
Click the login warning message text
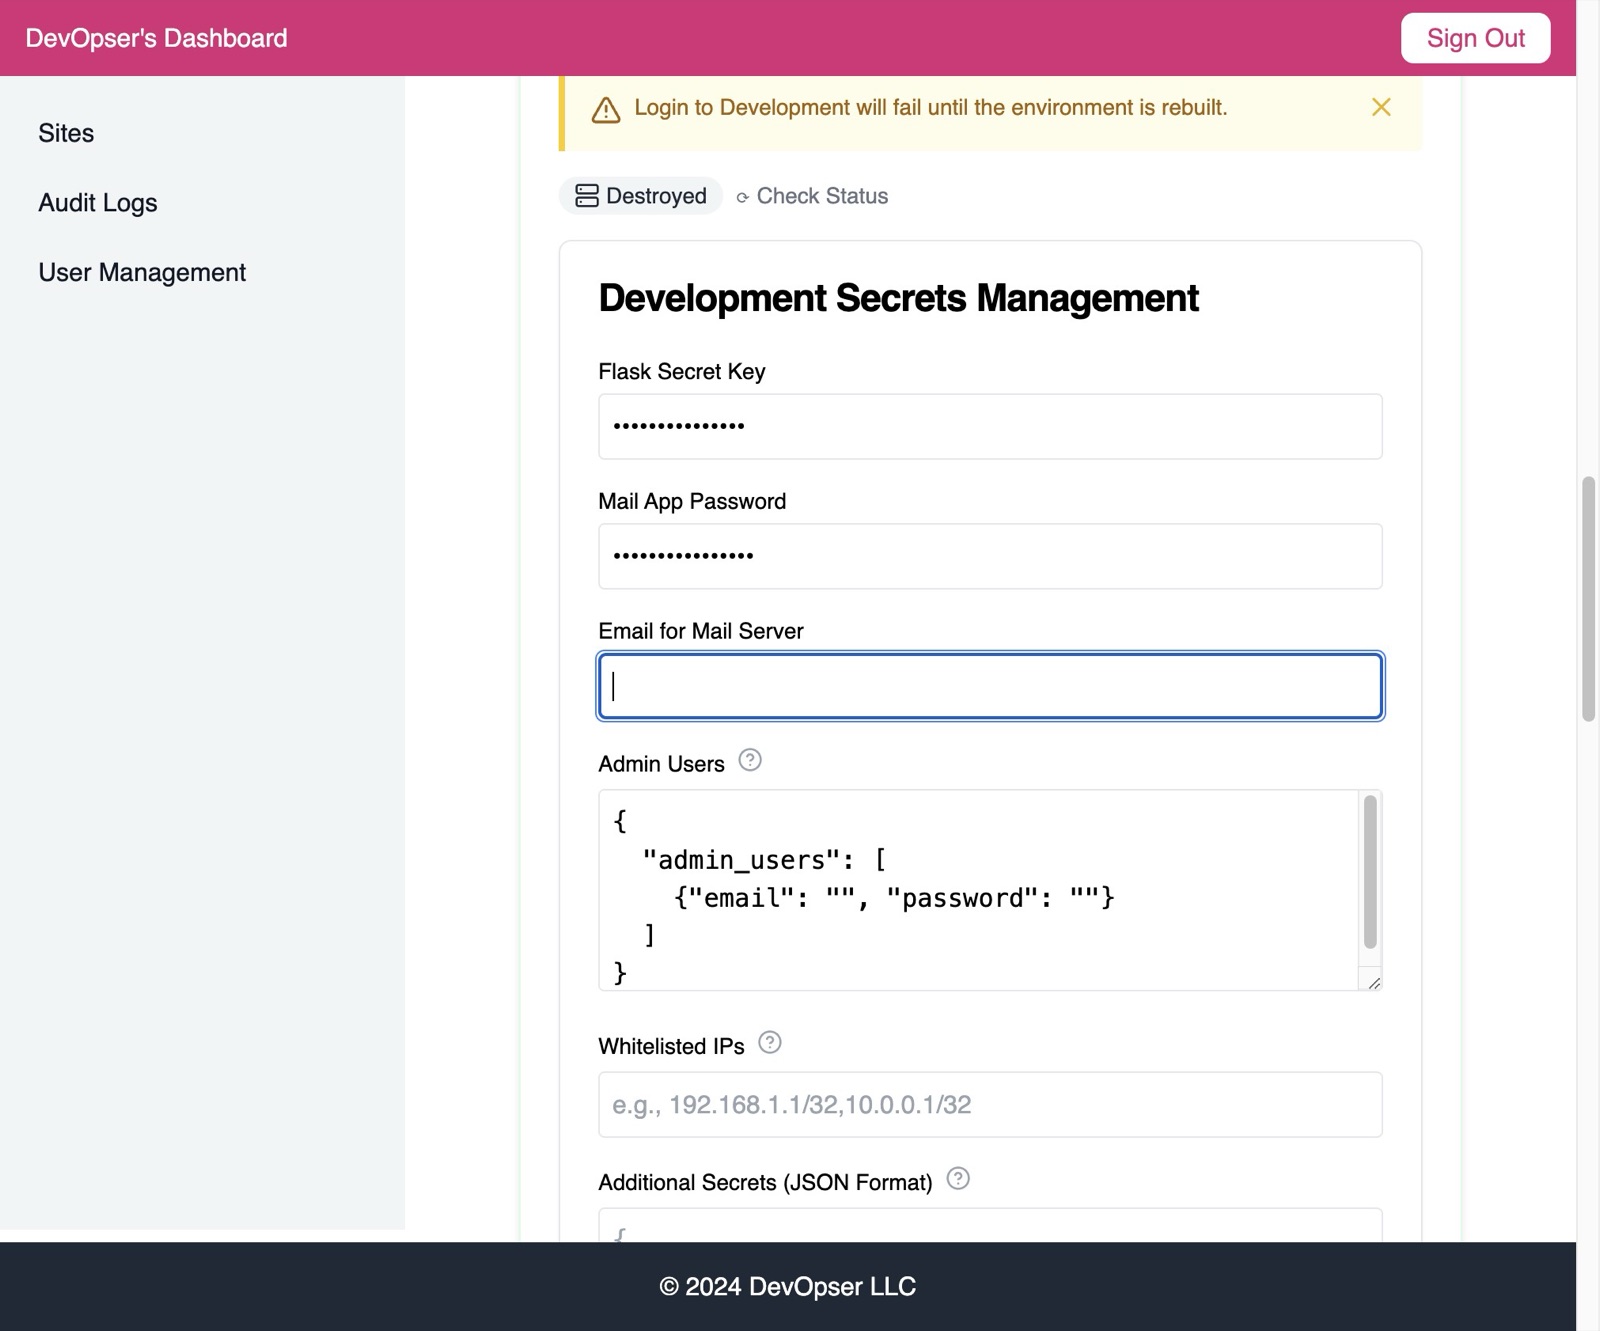coord(931,107)
